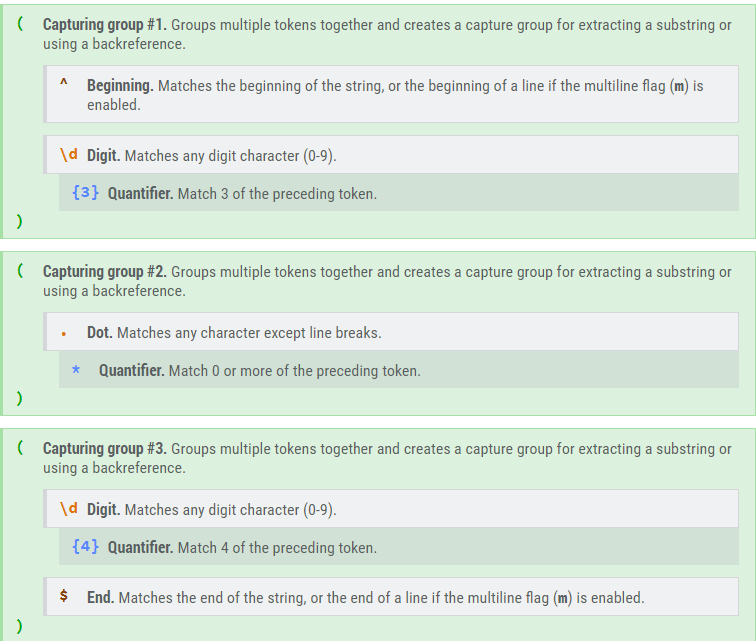The width and height of the screenshot is (756, 641).
Task: Click the blue asterisk * quantifier symbol
Action: click(76, 370)
